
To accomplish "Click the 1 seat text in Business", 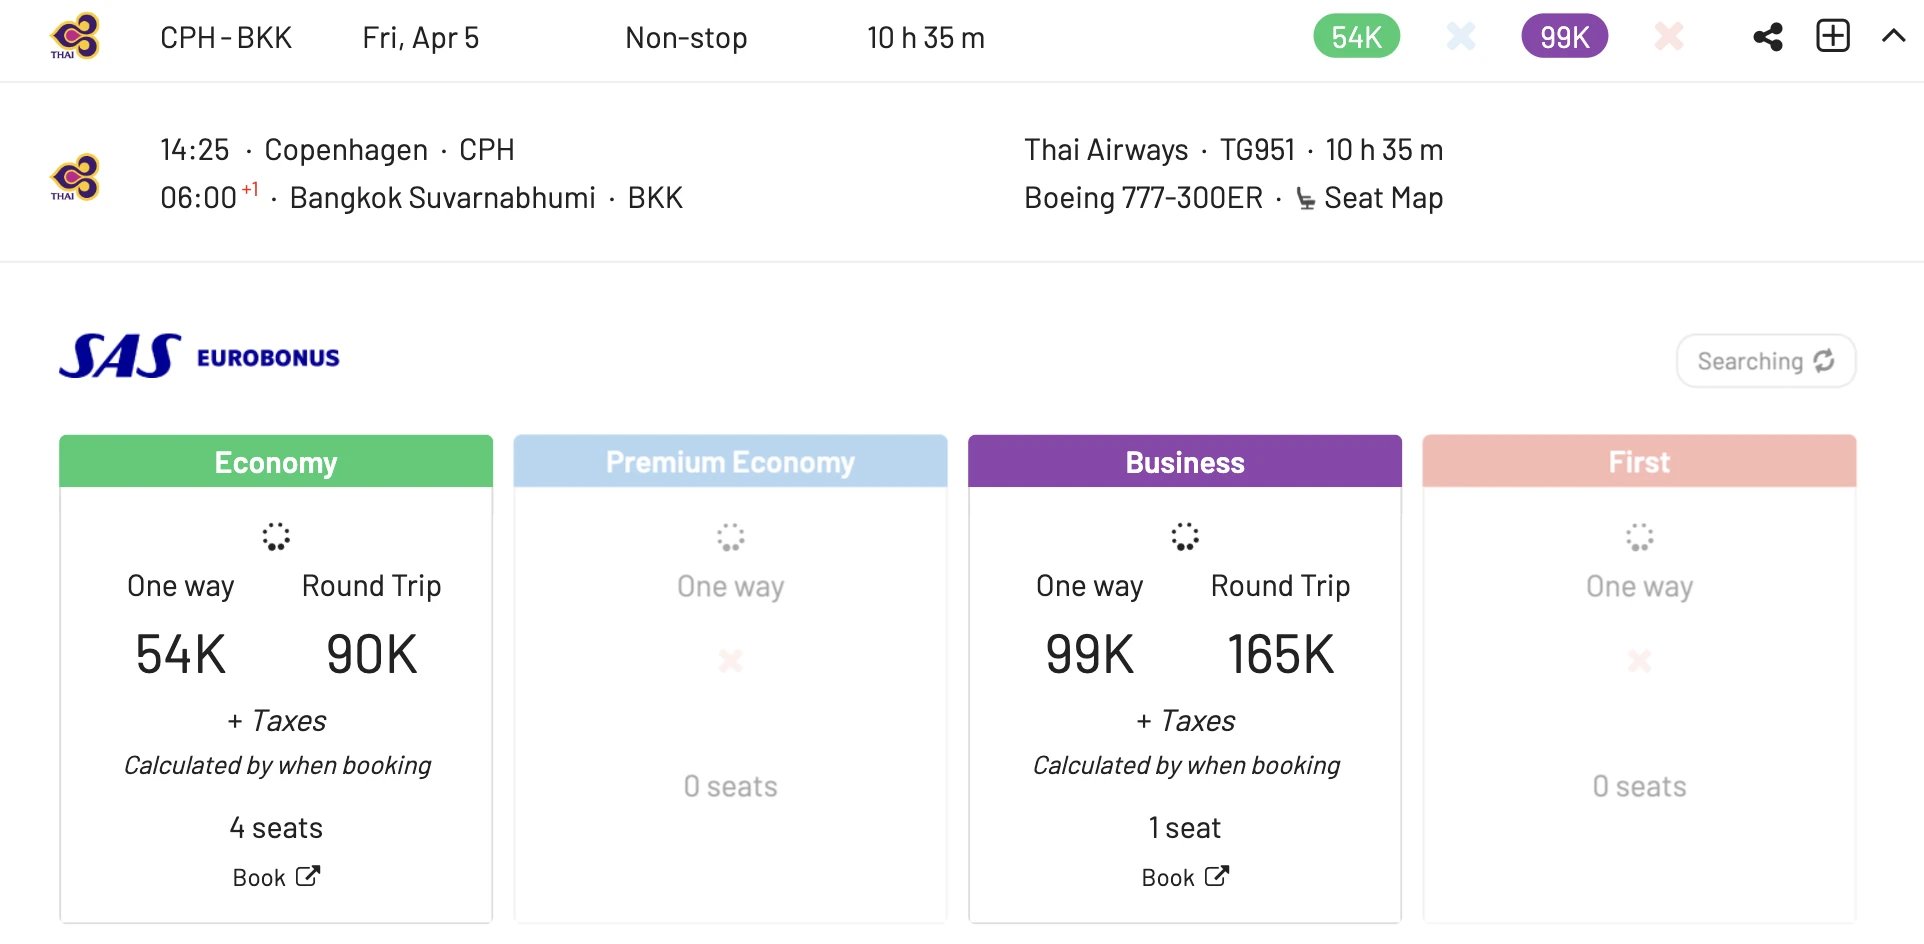I will (x=1185, y=828).
